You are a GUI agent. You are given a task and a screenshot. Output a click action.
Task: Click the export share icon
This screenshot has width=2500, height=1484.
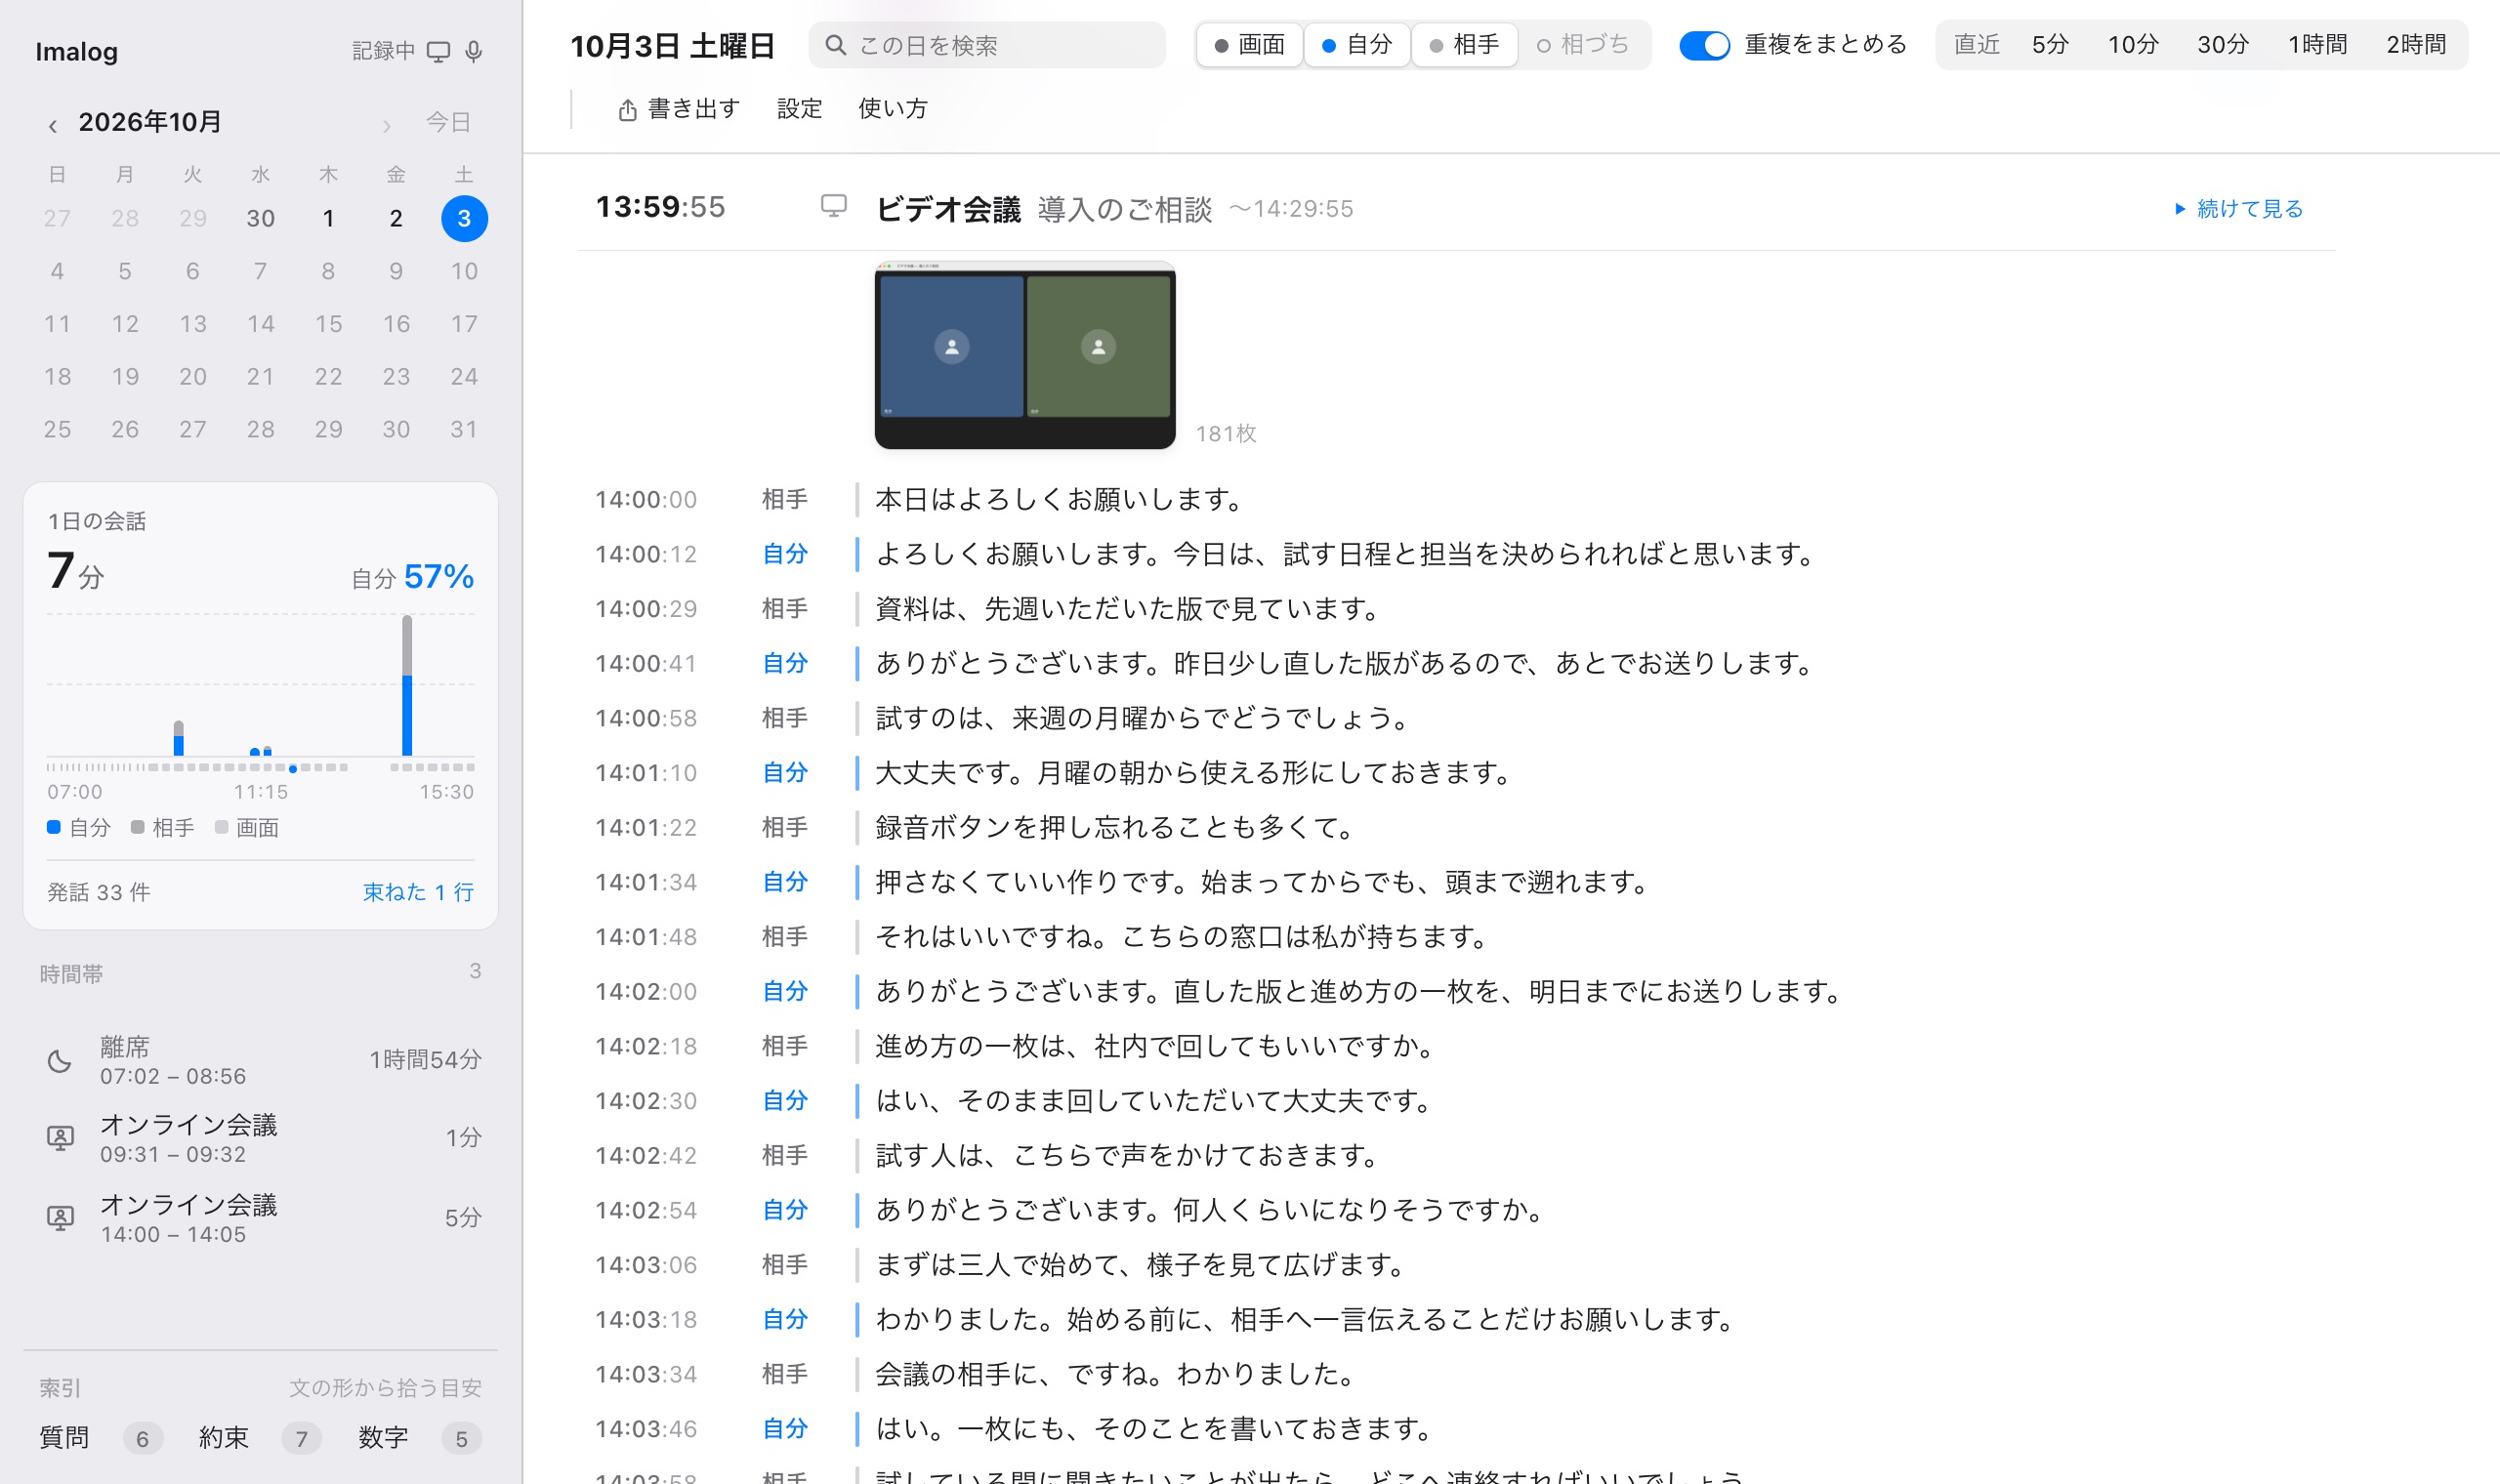627,109
